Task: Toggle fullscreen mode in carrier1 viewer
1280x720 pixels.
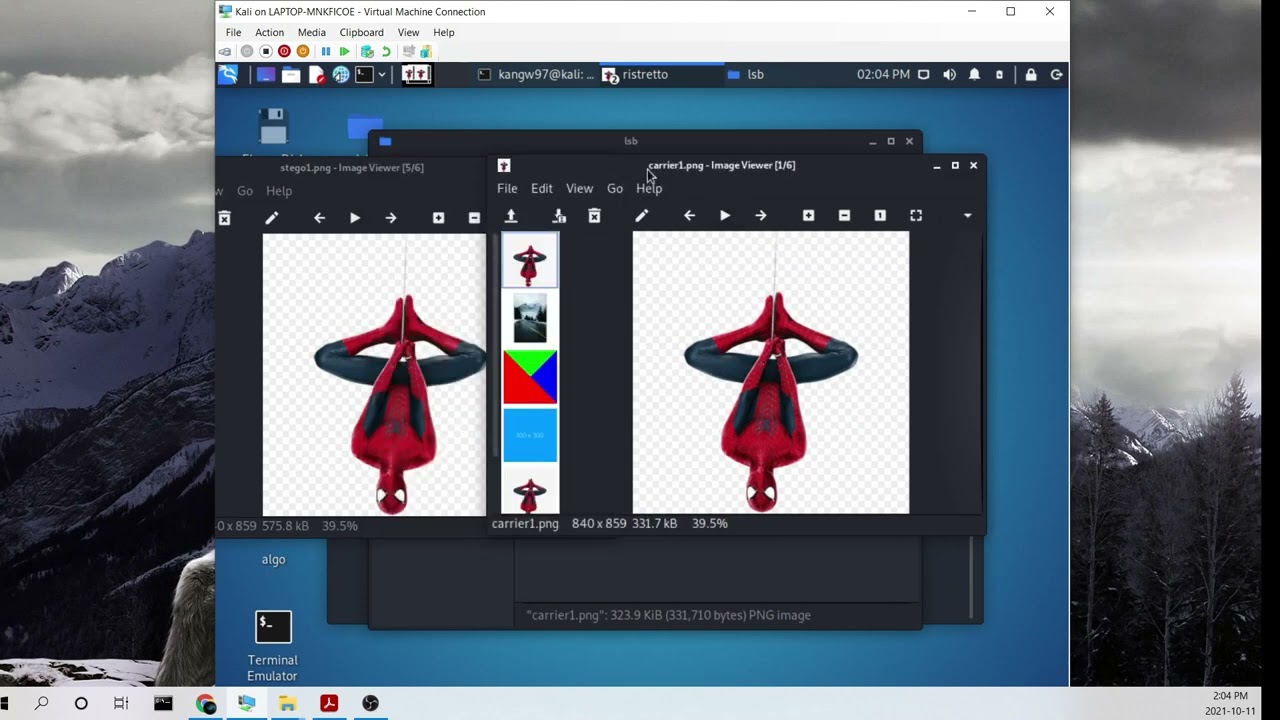Action: (916, 216)
